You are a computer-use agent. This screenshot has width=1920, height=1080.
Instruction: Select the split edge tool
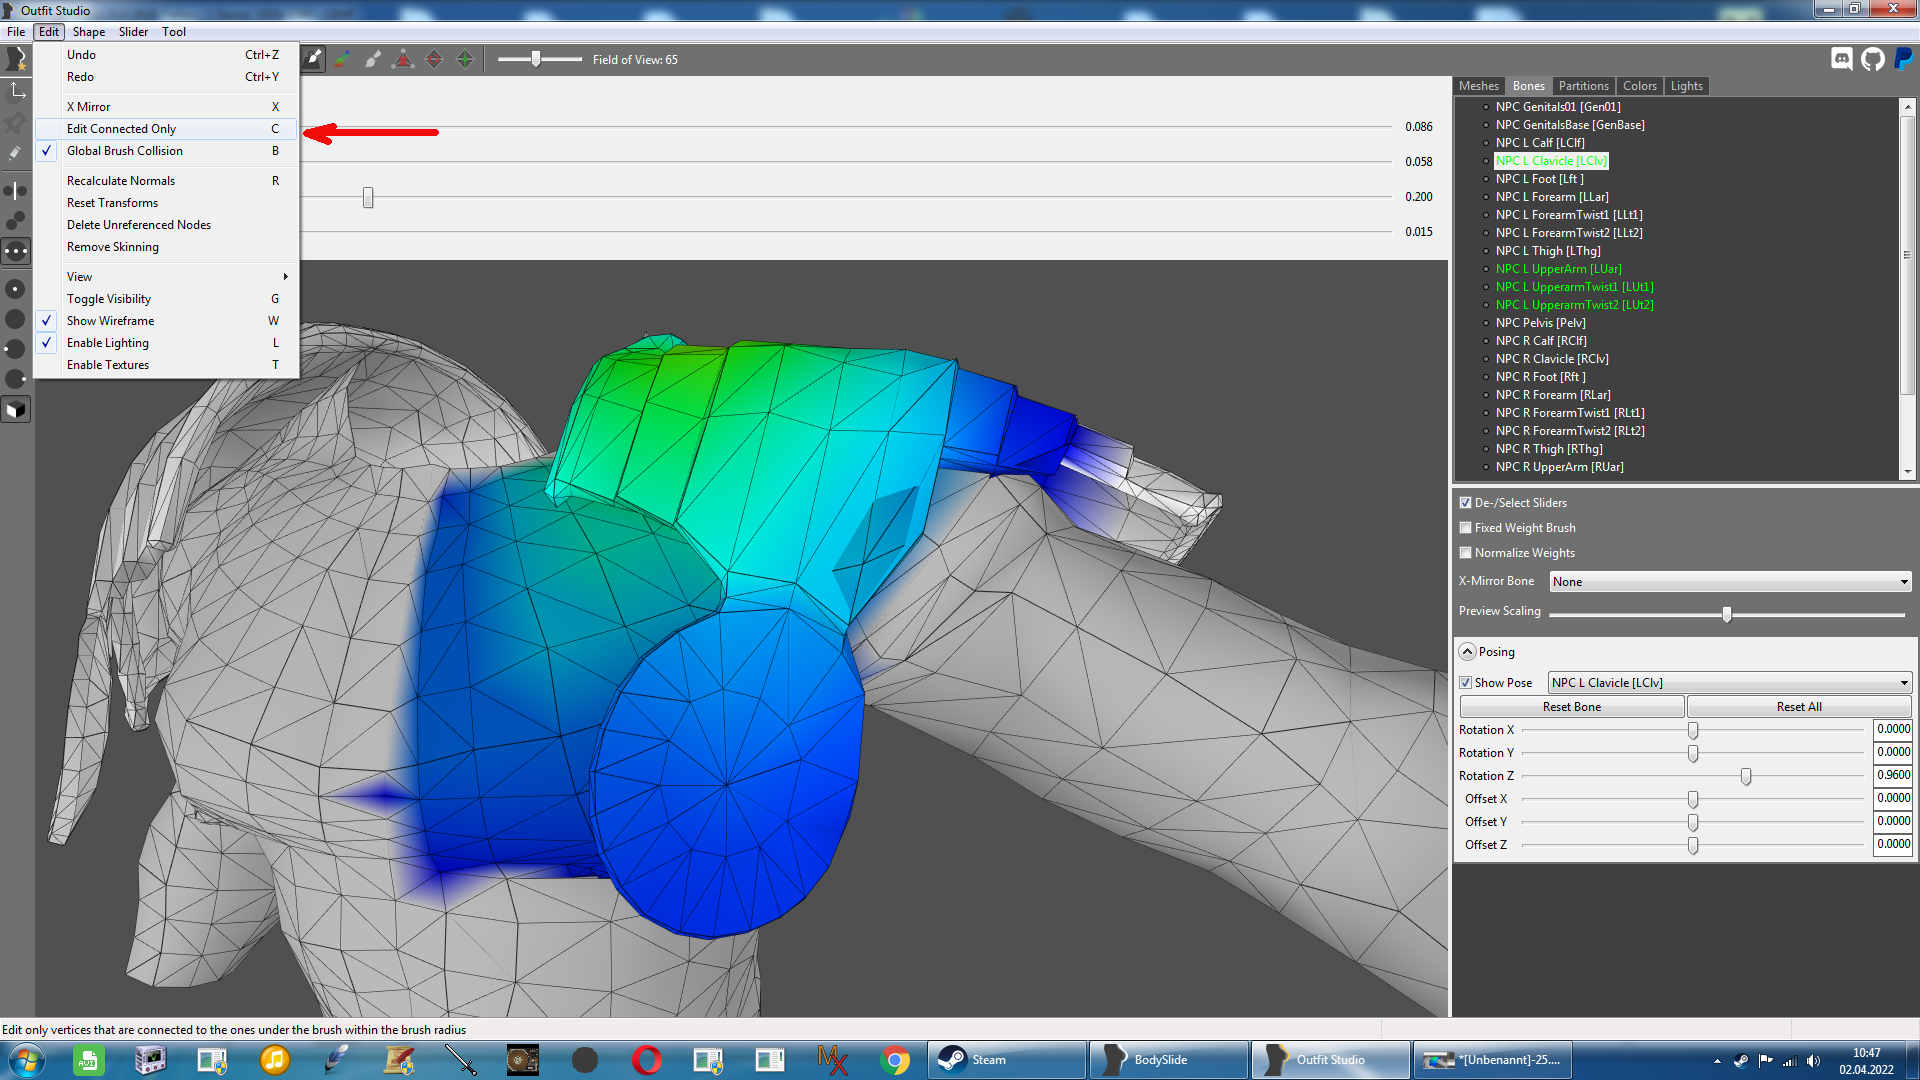pyautogui.click(x=465, y=59)
